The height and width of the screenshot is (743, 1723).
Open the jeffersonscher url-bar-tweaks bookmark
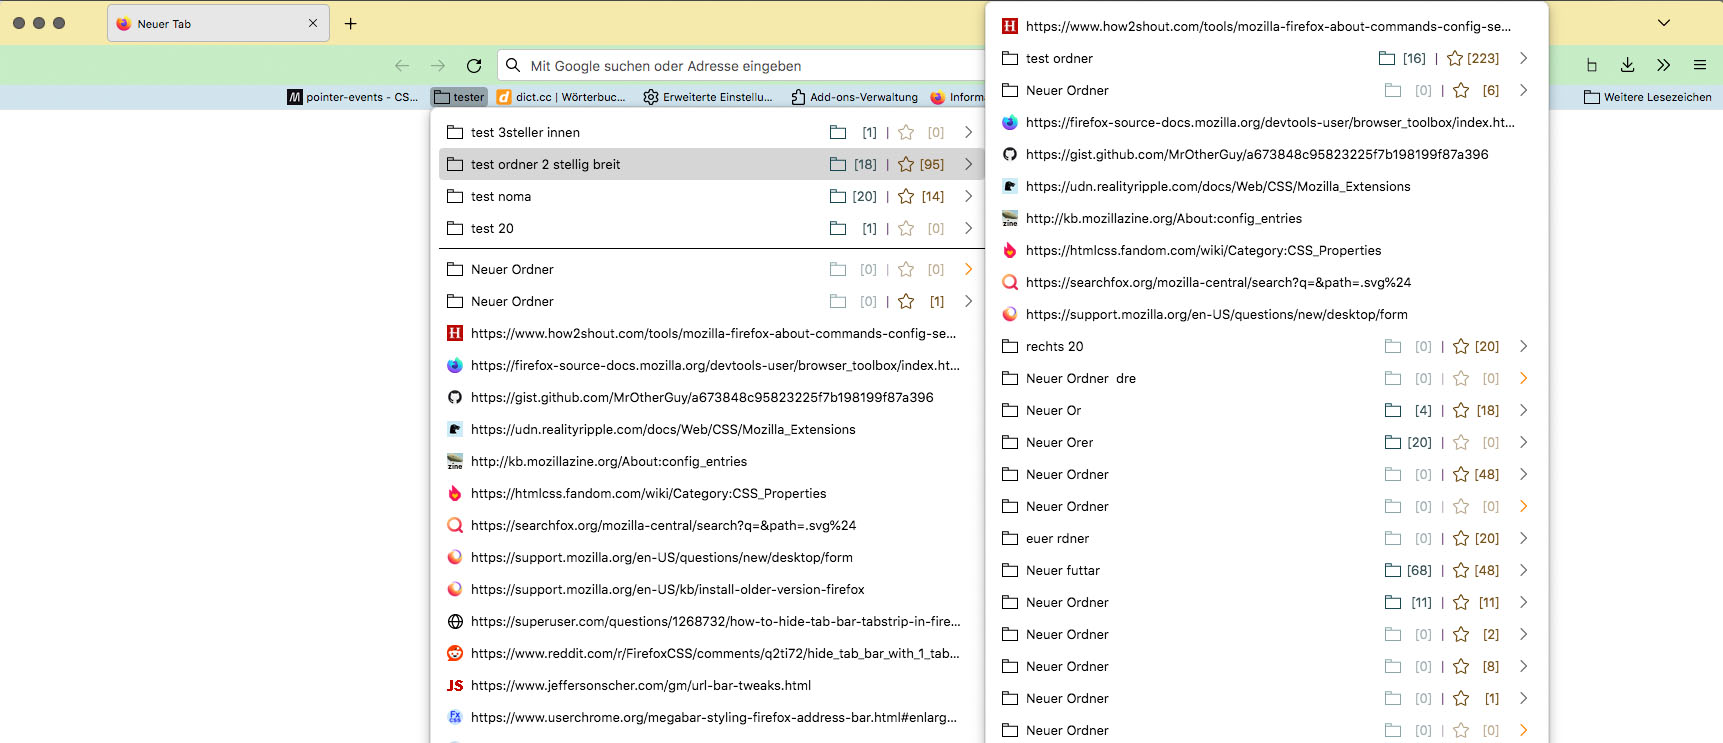[x=640, y=686]
